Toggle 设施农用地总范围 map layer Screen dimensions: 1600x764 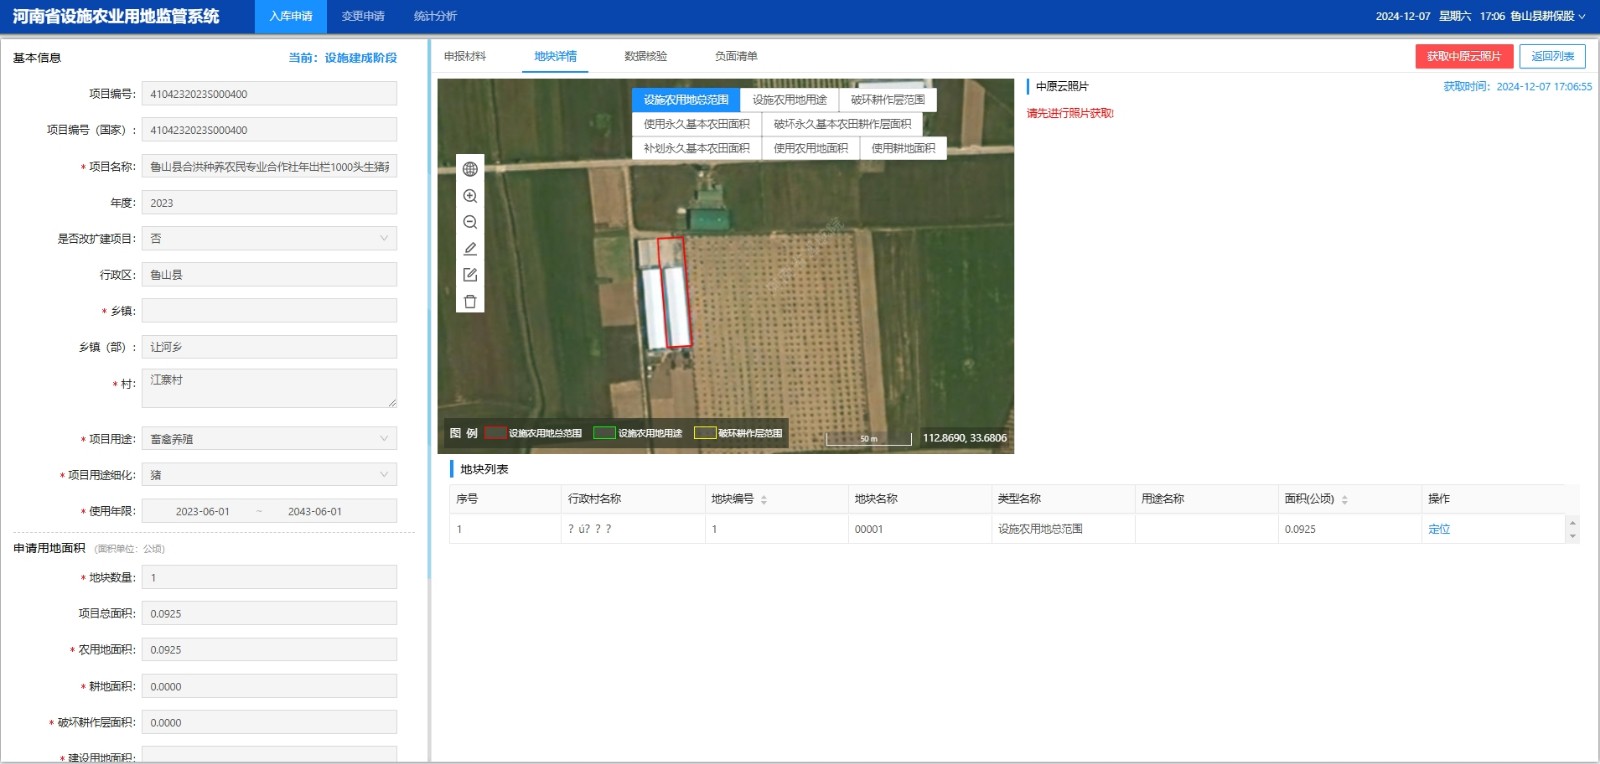coord(686,100)
